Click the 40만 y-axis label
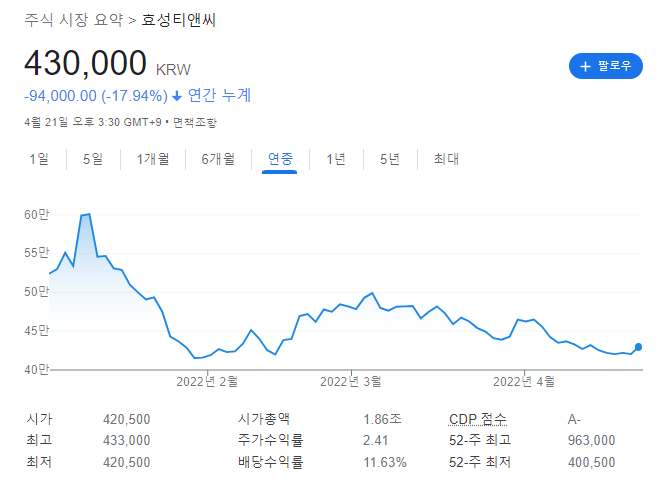 [37, 370]
